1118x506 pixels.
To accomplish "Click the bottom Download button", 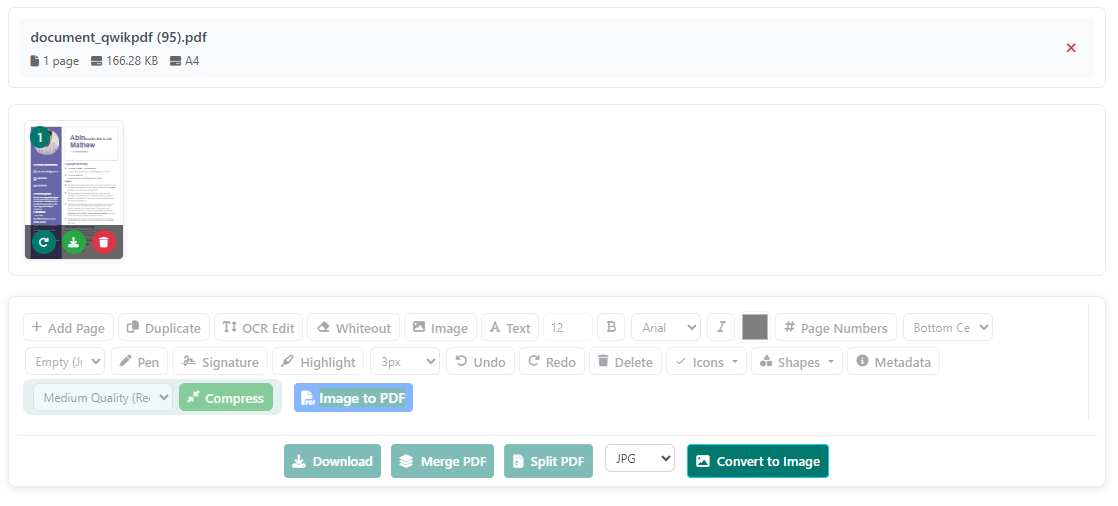I will [x=332, y=461].
